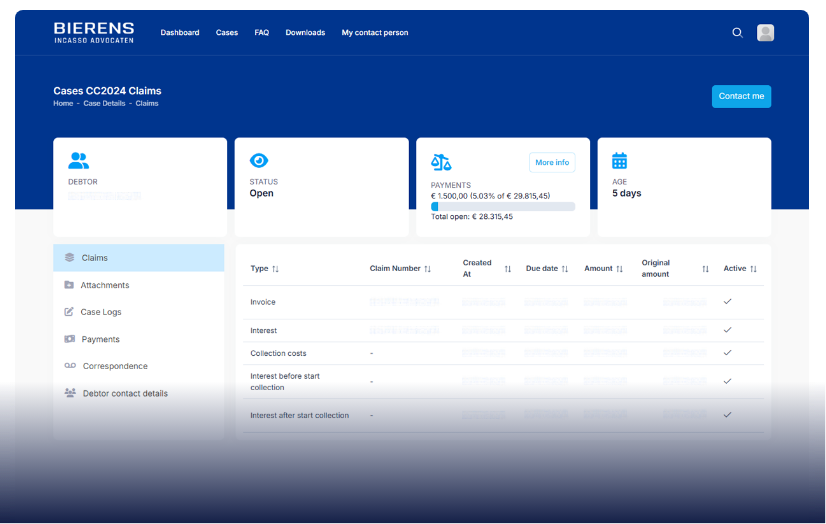Click the Debtor contact details icon
Screen dimensions: 826x524
(x=70, y=393)
